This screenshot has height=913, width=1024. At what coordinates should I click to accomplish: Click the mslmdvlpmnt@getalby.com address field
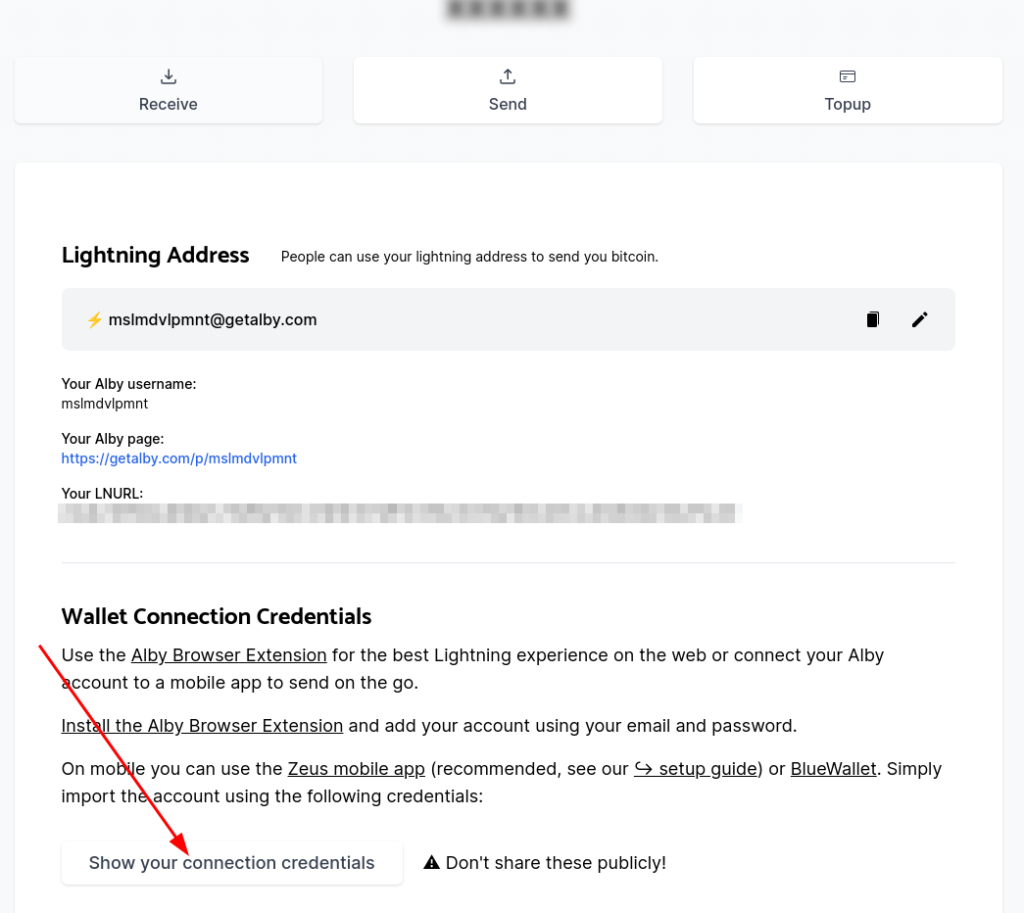(508, 319)
